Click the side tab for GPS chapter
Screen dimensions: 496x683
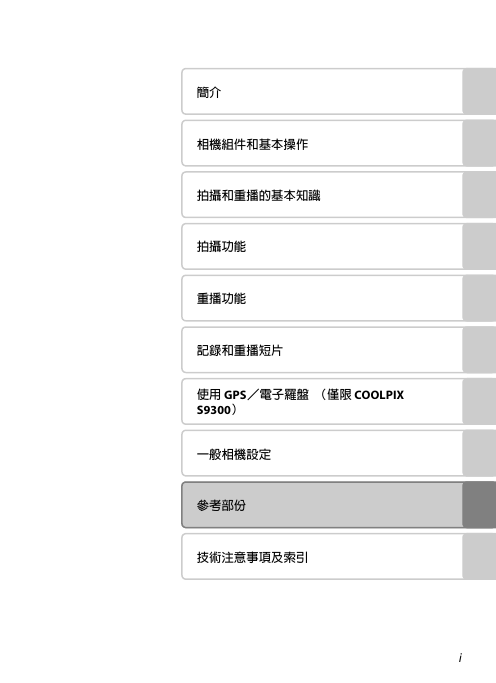point(479,402)
